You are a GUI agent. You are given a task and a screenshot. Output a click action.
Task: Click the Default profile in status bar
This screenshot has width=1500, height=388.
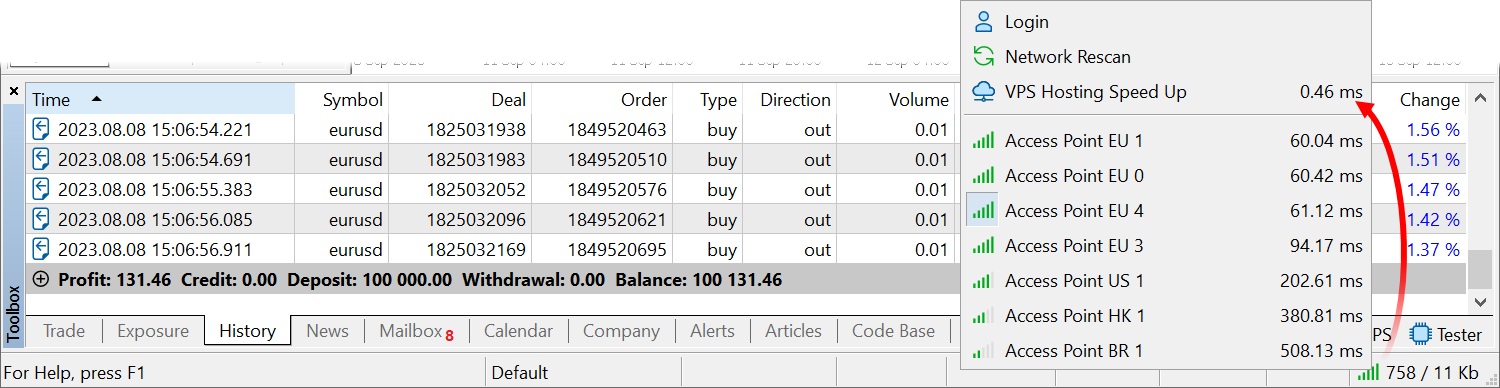[519, 373]
